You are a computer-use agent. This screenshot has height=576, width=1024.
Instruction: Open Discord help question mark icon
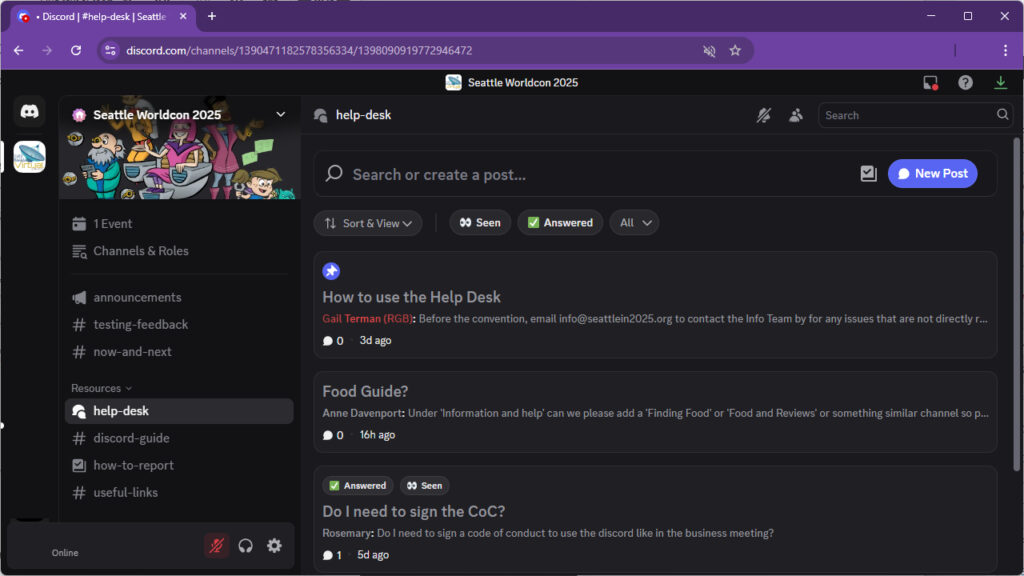tap(965, 83)
